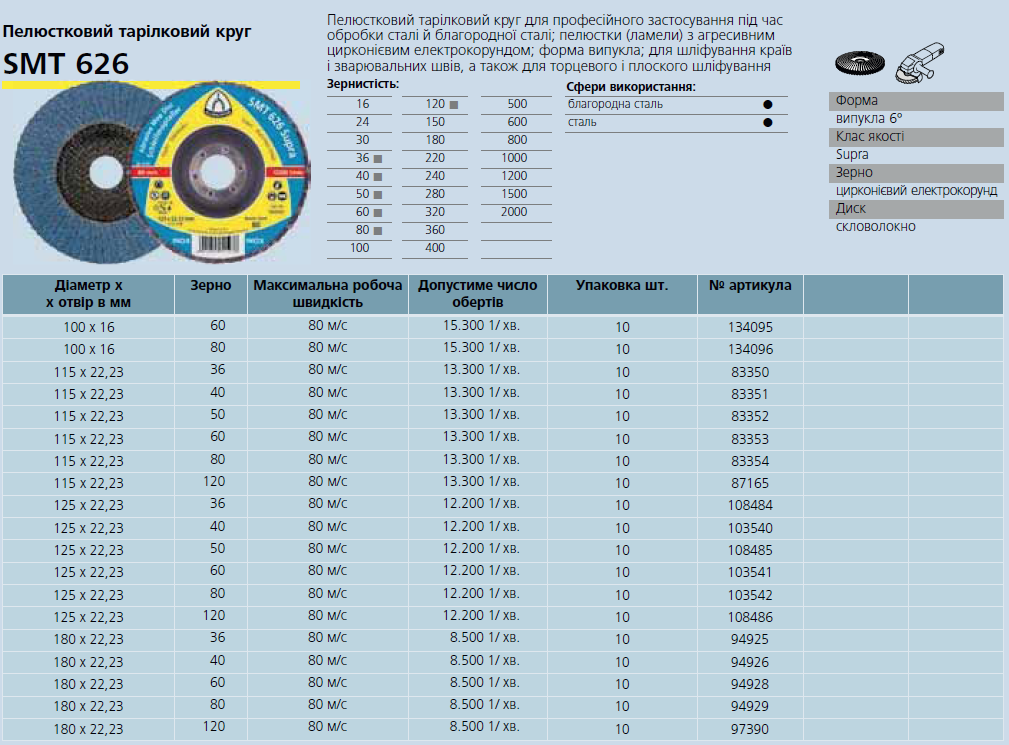The width and height of the screenshot is (1009, 745).
Task: Click the grey square beside grit 80
Action: tap(378, 231)
